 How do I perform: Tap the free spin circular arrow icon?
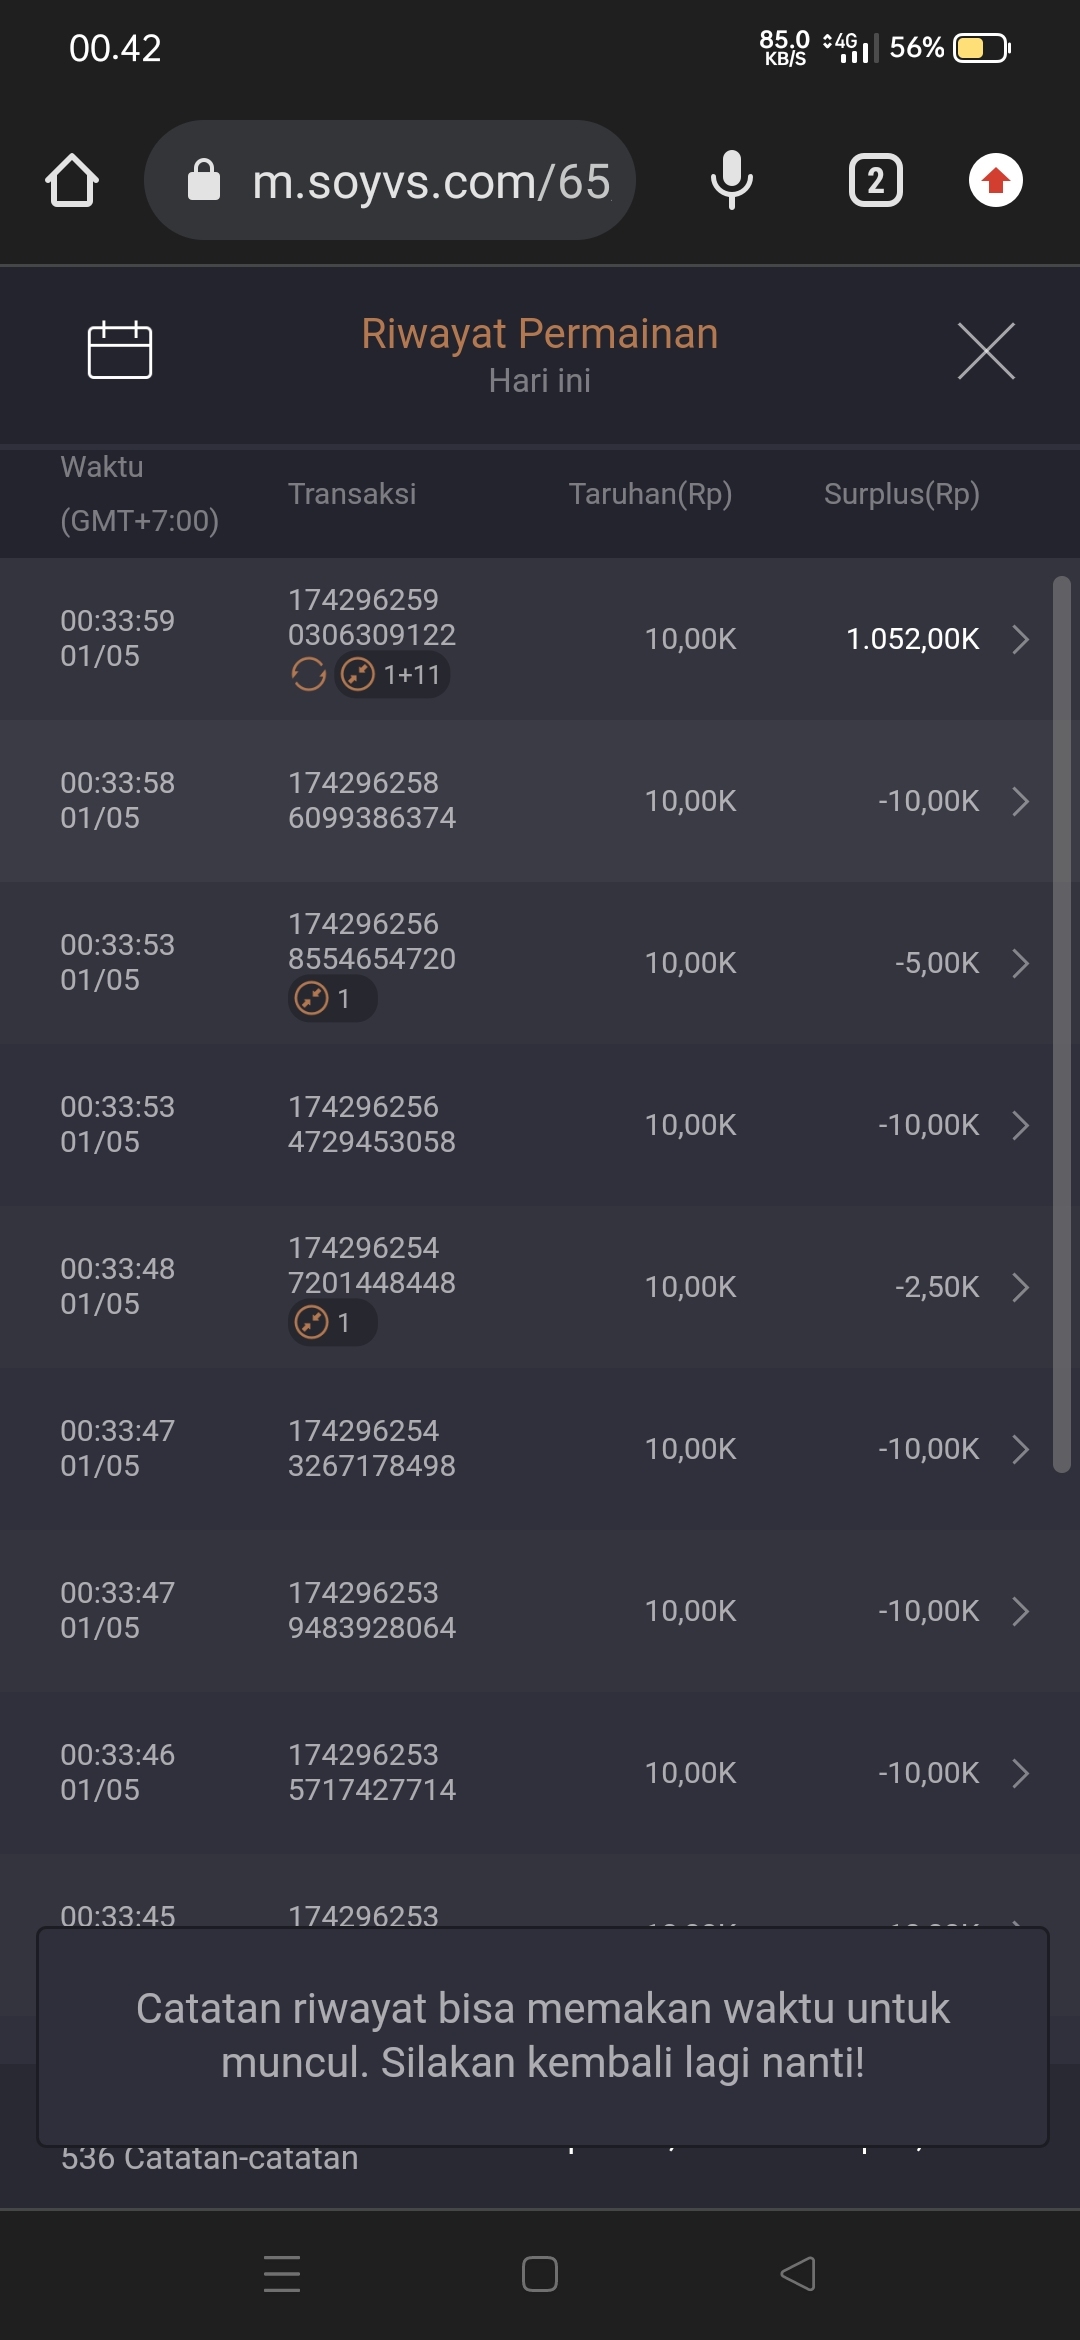[x=308, y=675]
